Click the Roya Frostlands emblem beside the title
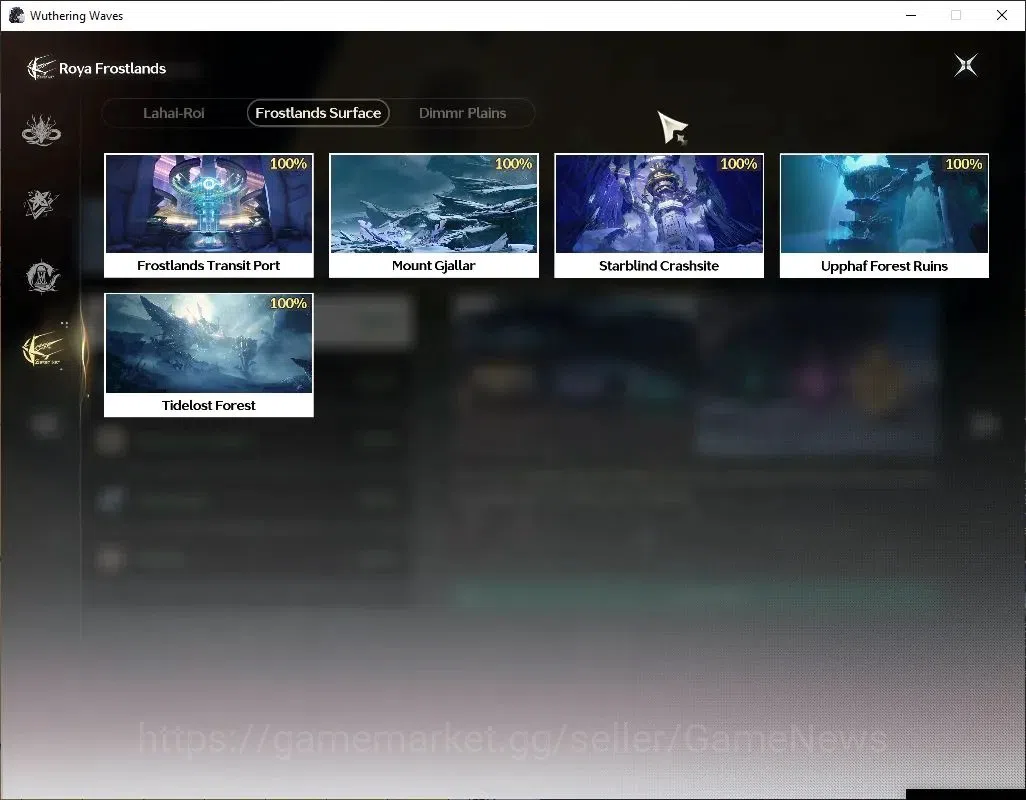The height and width of the screenshot is (800, 1026). (40, 68)
